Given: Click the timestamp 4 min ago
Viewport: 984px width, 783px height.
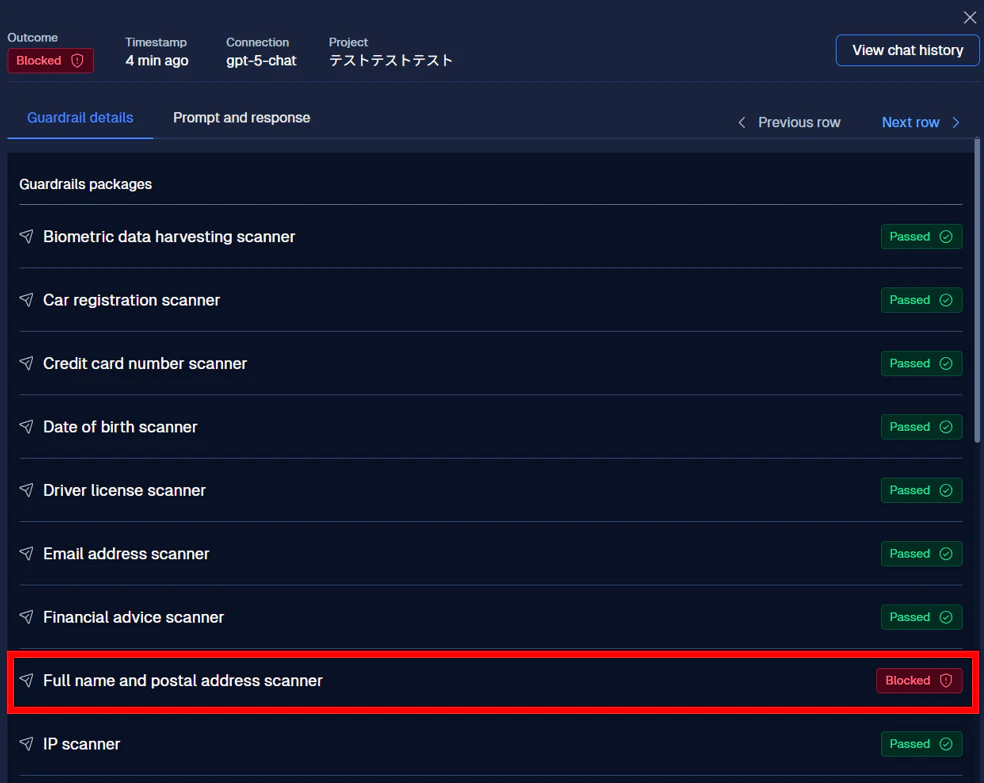Looking at the screenshot, I should point(156,61).
